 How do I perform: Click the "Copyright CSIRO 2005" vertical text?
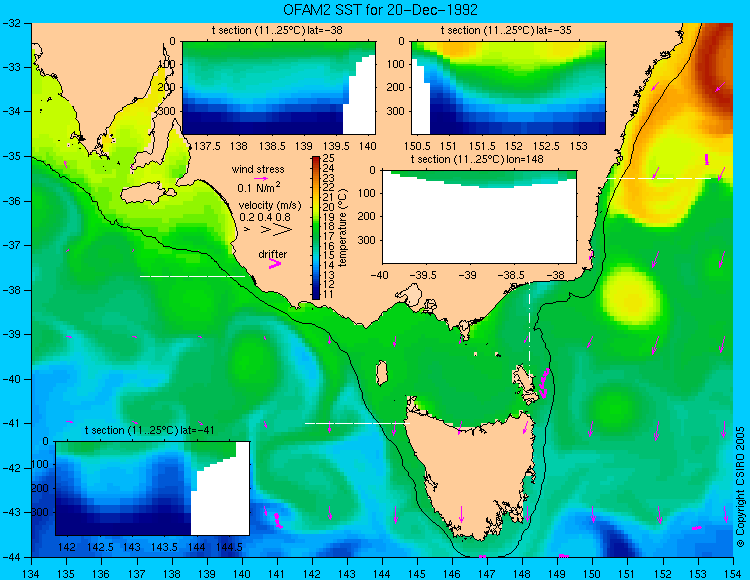(x=740, y=487)
